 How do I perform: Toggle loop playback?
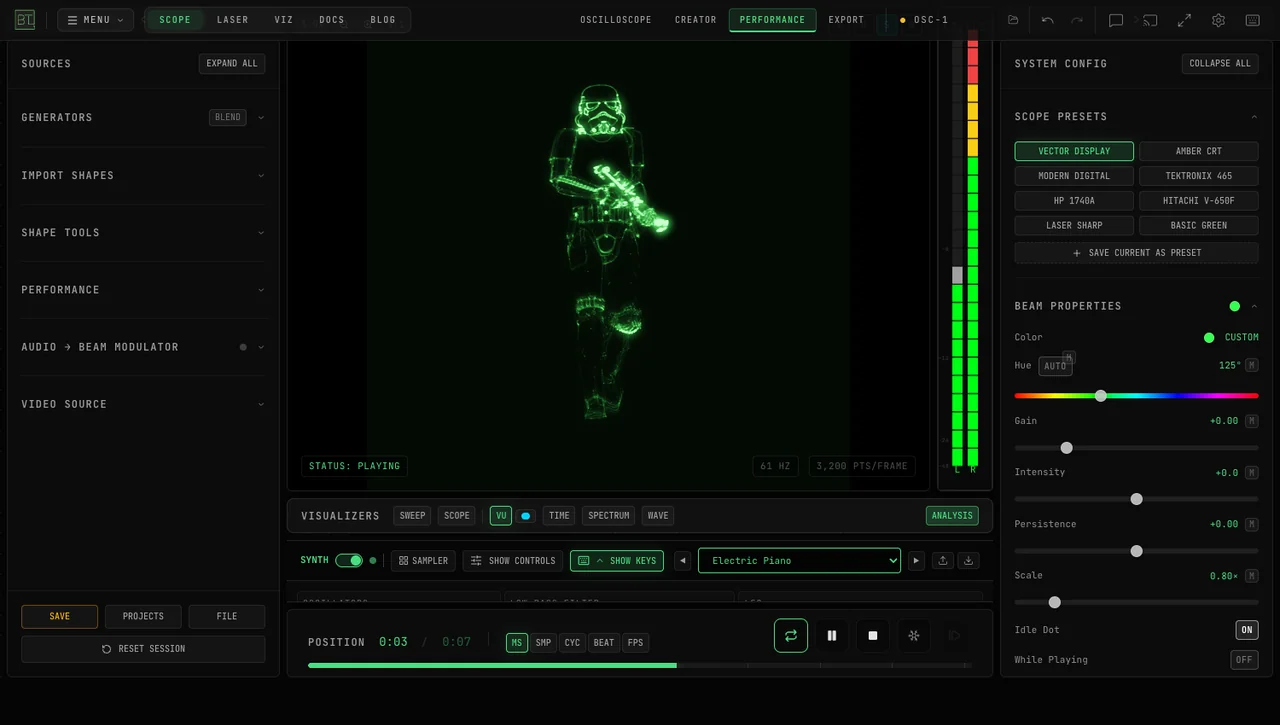[x=791, y=635]
